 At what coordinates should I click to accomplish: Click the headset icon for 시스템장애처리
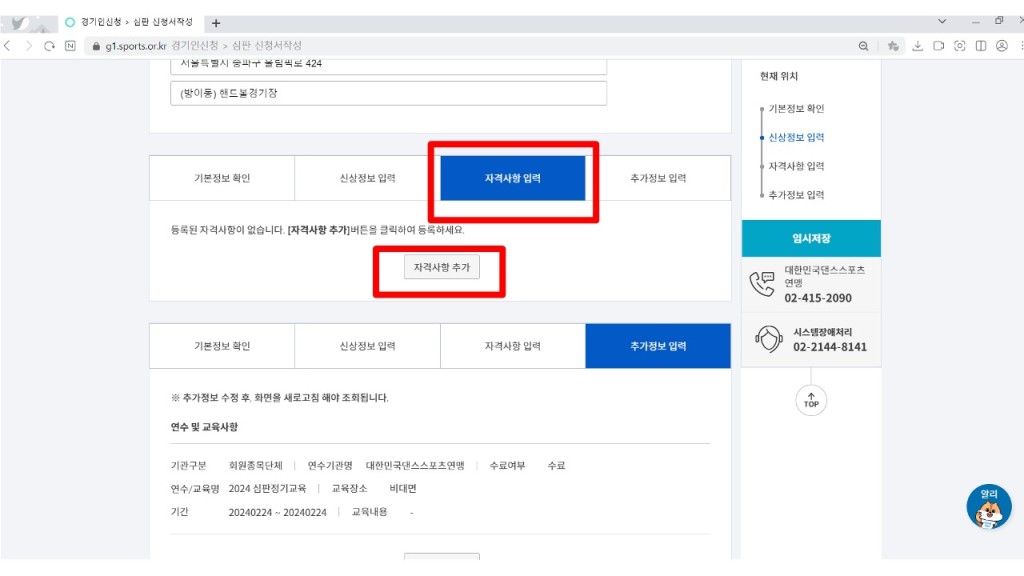pyautogui.click(x=767, y=339)
